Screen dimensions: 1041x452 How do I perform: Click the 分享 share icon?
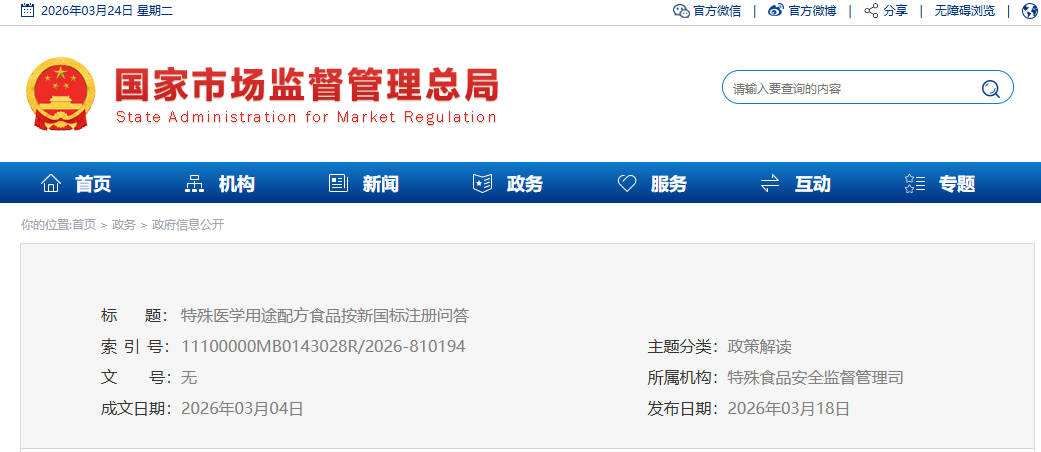click(871, 11)
